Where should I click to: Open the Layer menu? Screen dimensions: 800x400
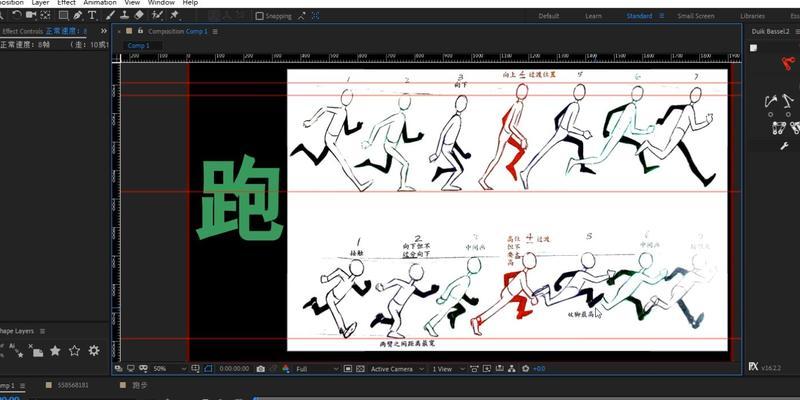coord(40,3)
